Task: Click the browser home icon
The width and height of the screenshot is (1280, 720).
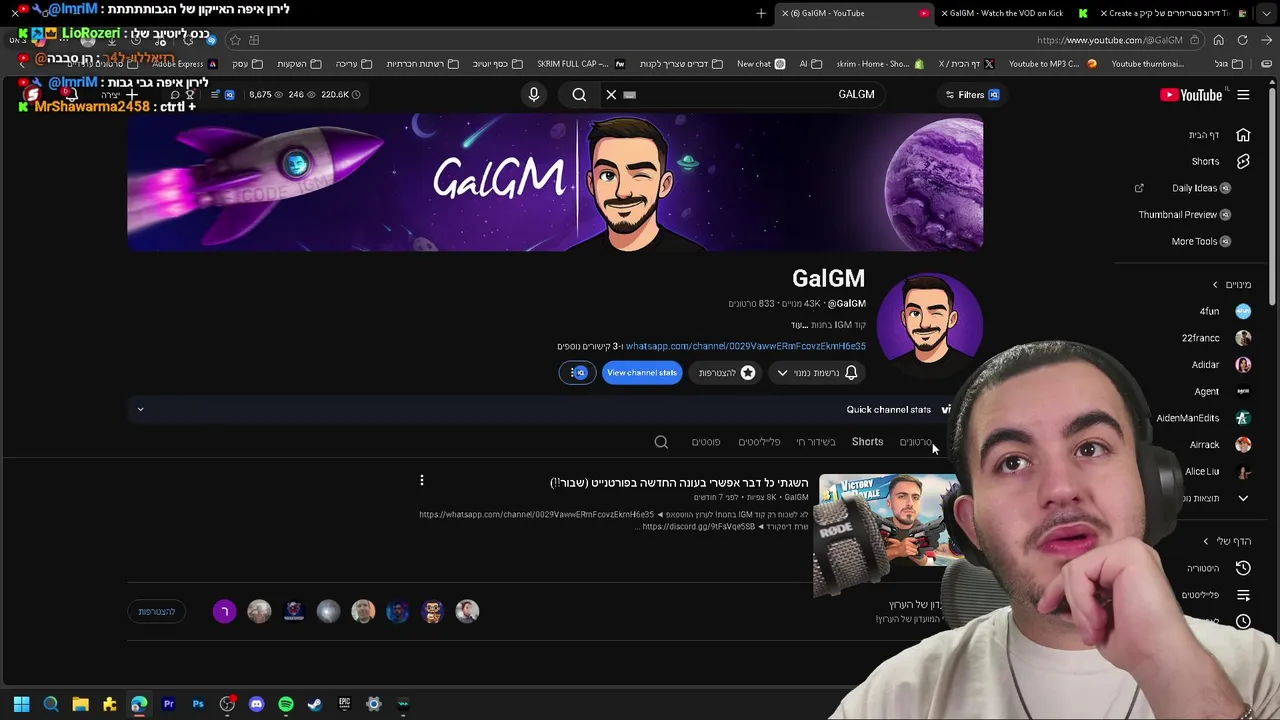Action: tap(1218, 40)
